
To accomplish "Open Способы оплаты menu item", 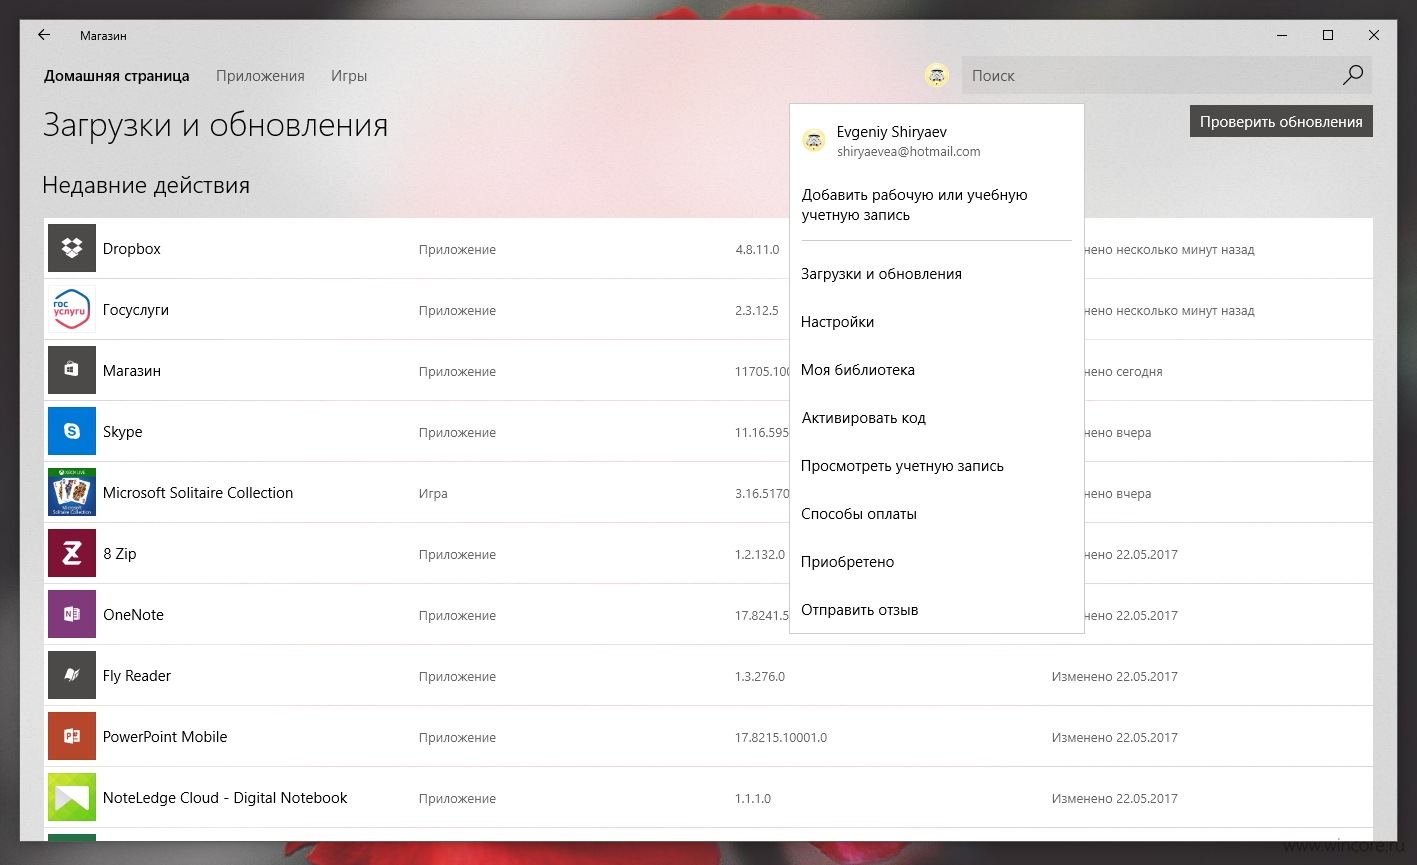I will pyautogui.click(x=859, y=514).
